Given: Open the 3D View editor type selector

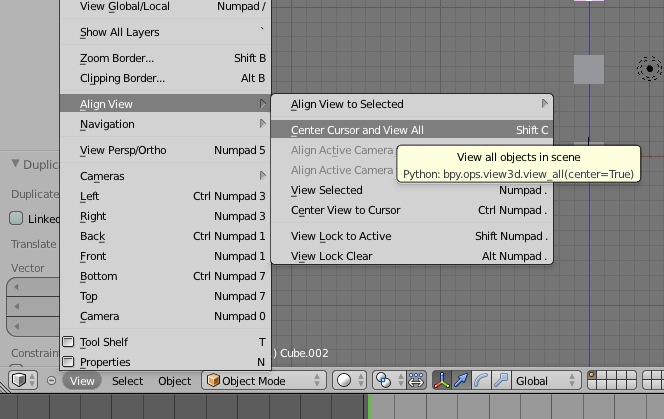Looking at the screenshot, I should pyautogui.click(x=23, y=380).
